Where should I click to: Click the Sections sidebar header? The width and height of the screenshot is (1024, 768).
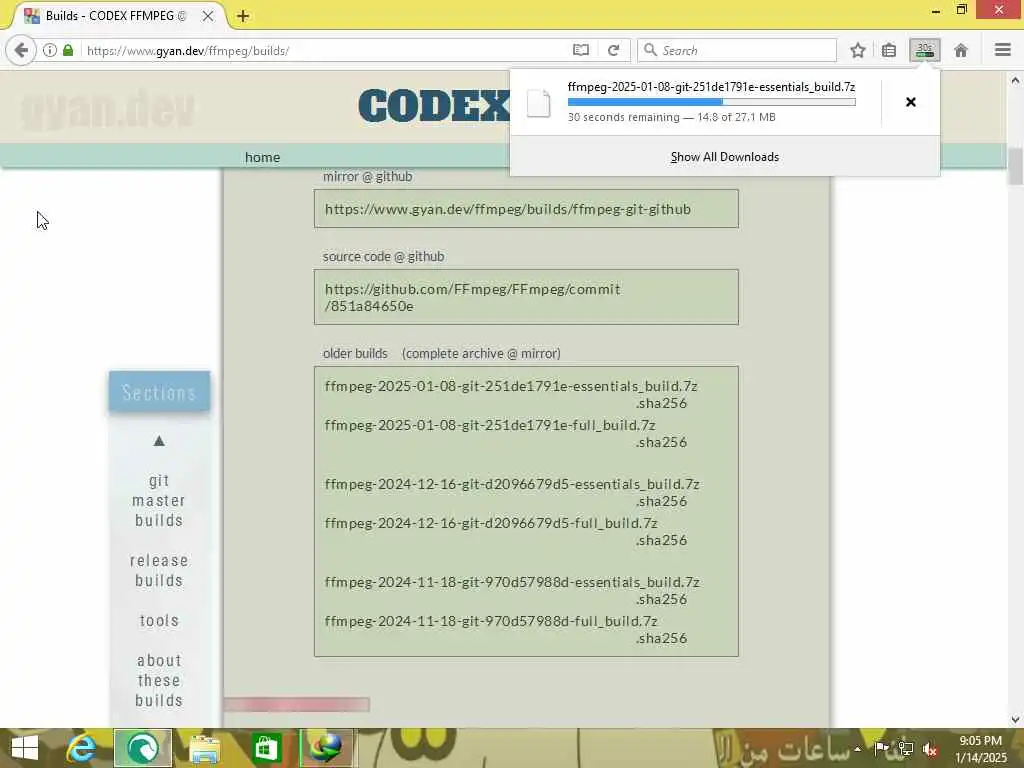tap(159, 392)
